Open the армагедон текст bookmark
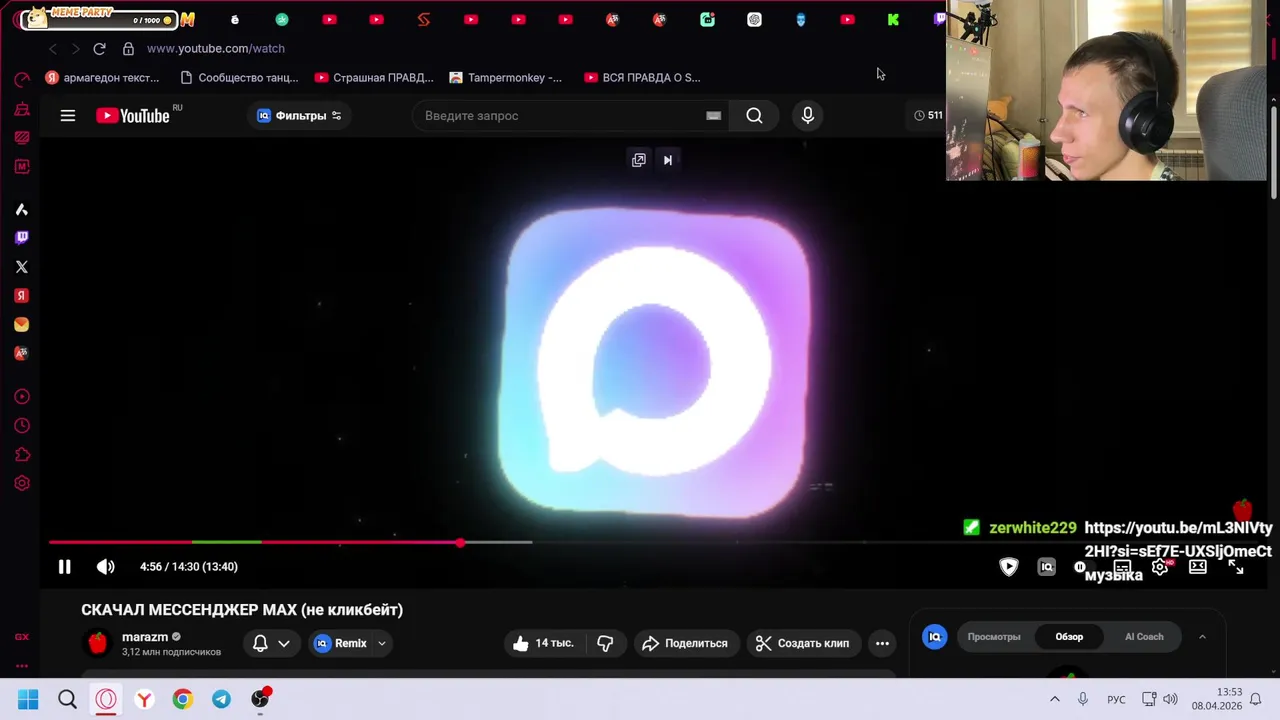 [x=103, y=77]
